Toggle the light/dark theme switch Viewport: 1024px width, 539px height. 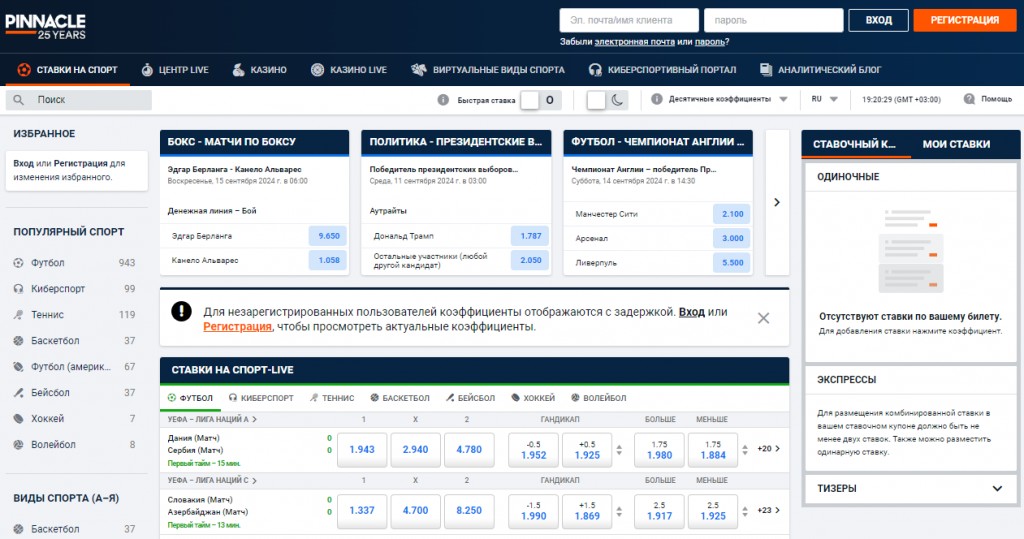607,100
